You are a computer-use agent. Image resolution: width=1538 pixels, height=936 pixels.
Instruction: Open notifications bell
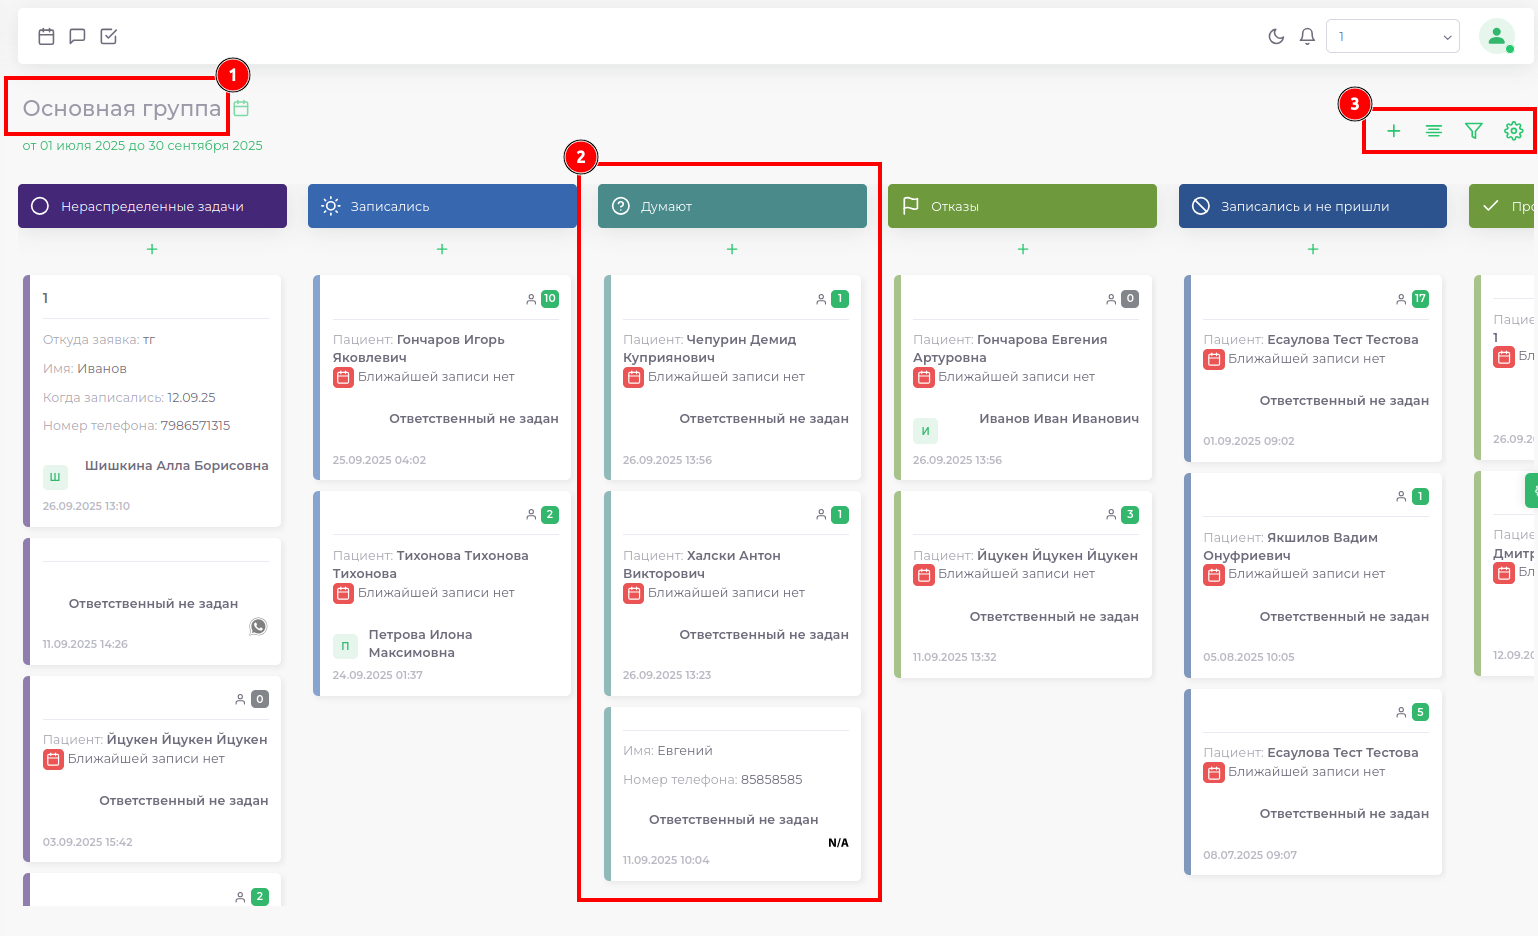[x=1307, y=36]
